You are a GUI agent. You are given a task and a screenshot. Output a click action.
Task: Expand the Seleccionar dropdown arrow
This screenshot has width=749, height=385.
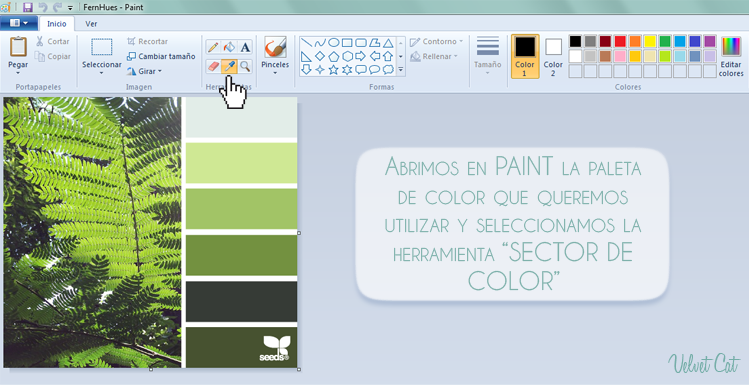[x=101, y=73]
